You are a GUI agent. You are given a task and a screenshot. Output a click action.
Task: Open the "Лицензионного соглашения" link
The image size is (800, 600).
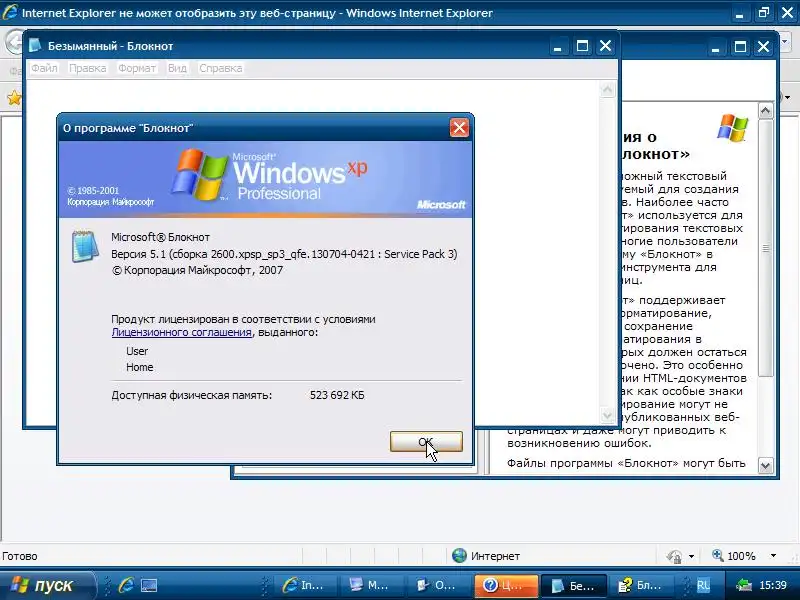182,332
